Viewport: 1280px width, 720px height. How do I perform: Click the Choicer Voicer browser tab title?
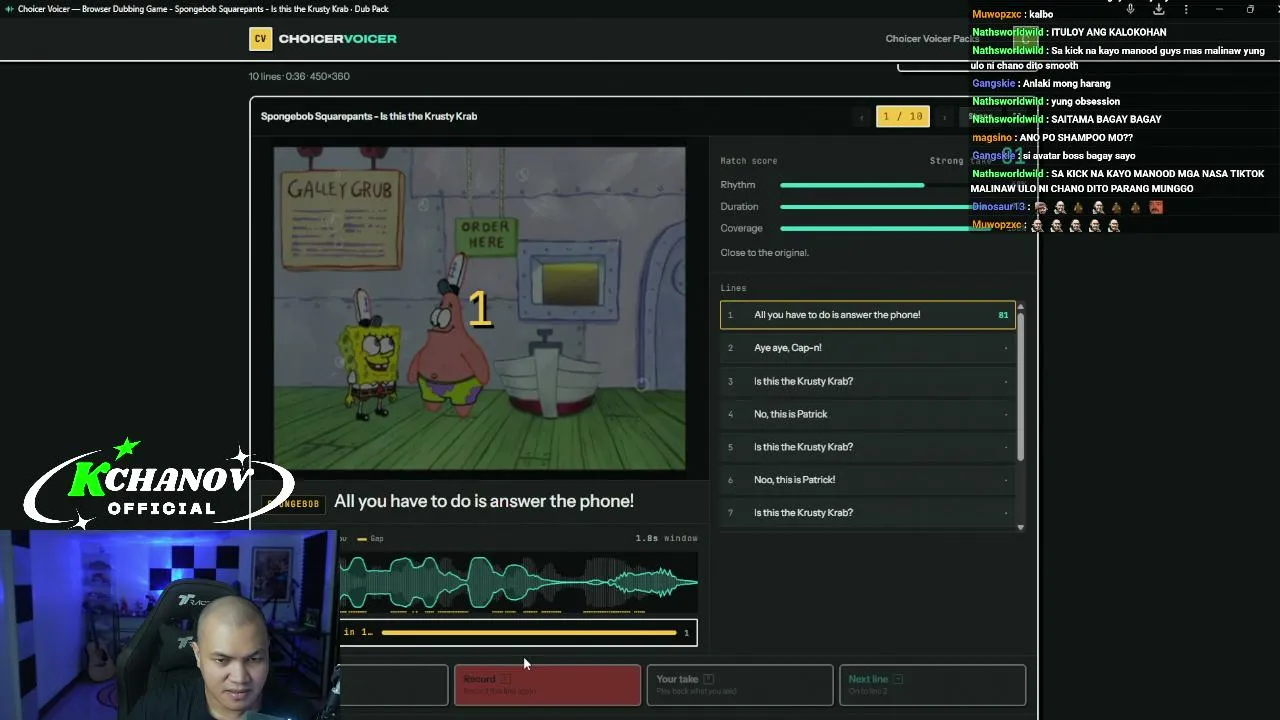(203, 9)
